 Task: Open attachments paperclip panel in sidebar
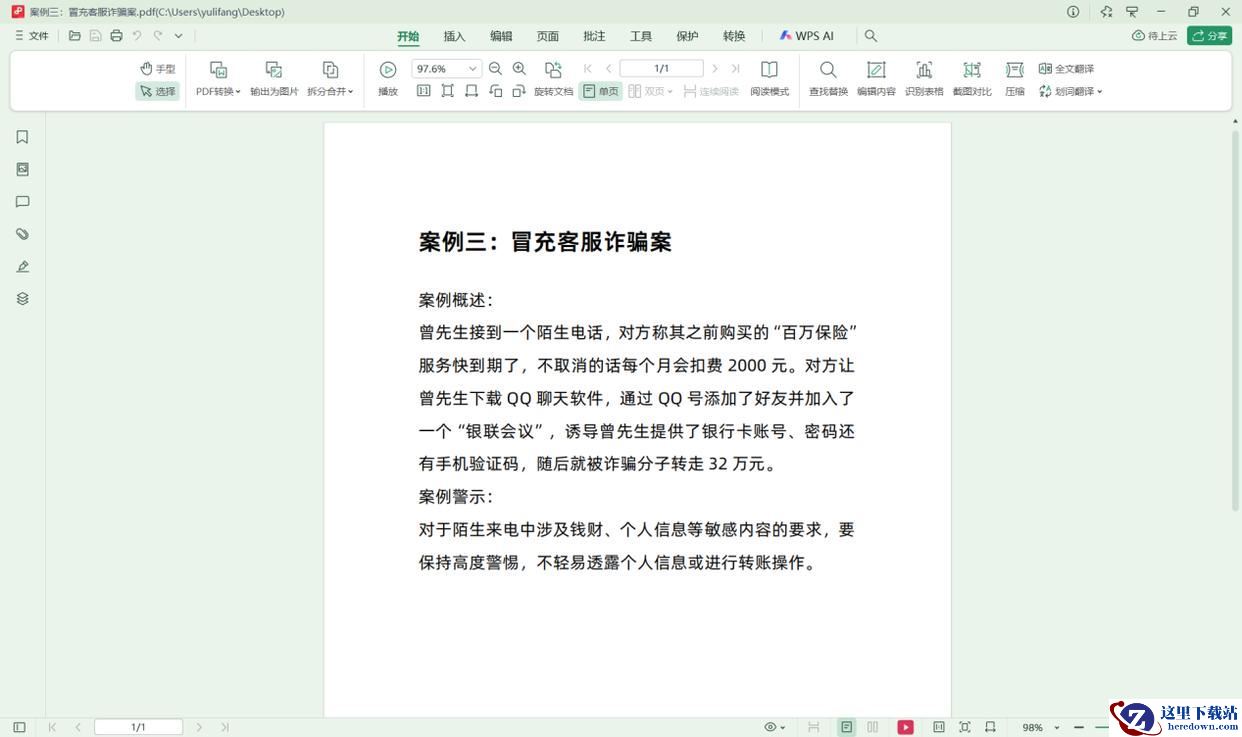[22, 234]
